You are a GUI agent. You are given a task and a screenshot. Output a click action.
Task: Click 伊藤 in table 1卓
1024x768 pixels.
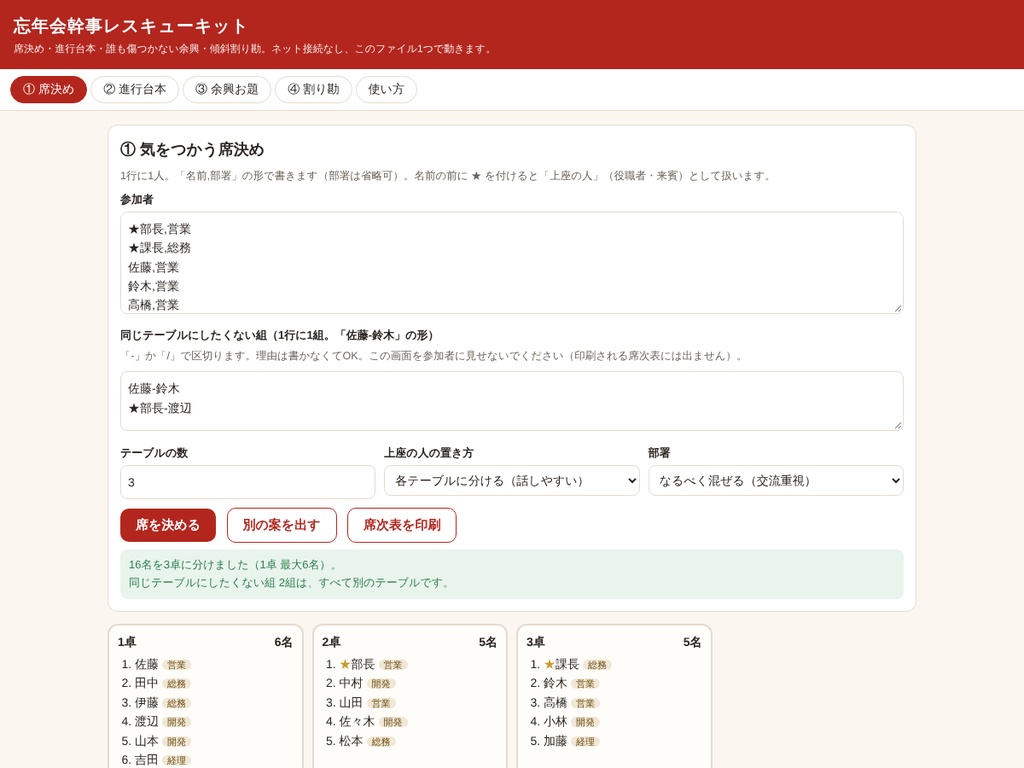tap(146, 703)
